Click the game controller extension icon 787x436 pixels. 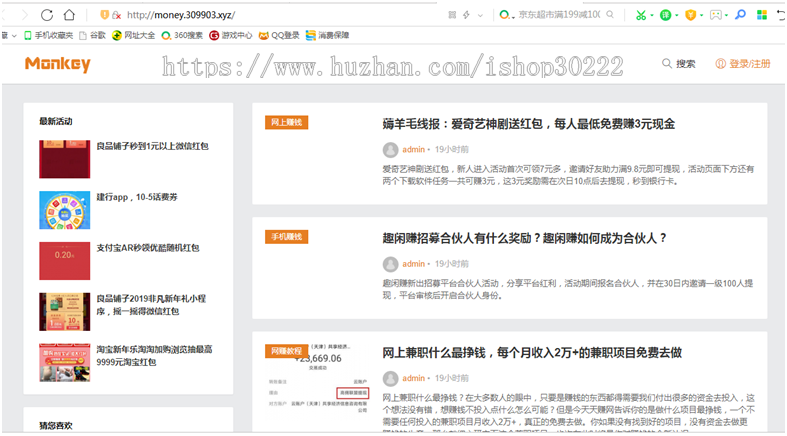715,16
